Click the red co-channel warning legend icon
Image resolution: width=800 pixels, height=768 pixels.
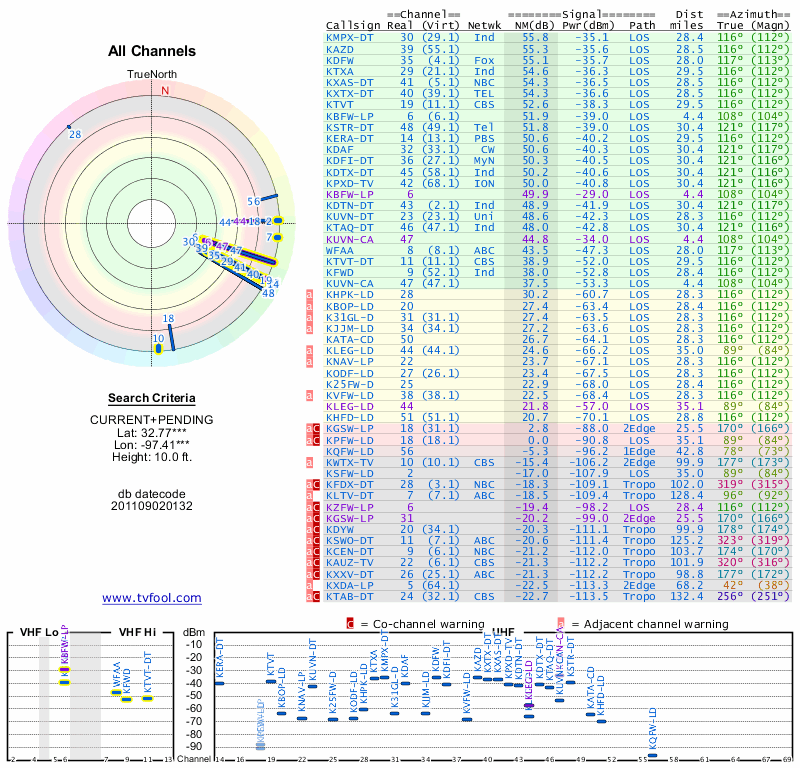[x=350, y=624]
